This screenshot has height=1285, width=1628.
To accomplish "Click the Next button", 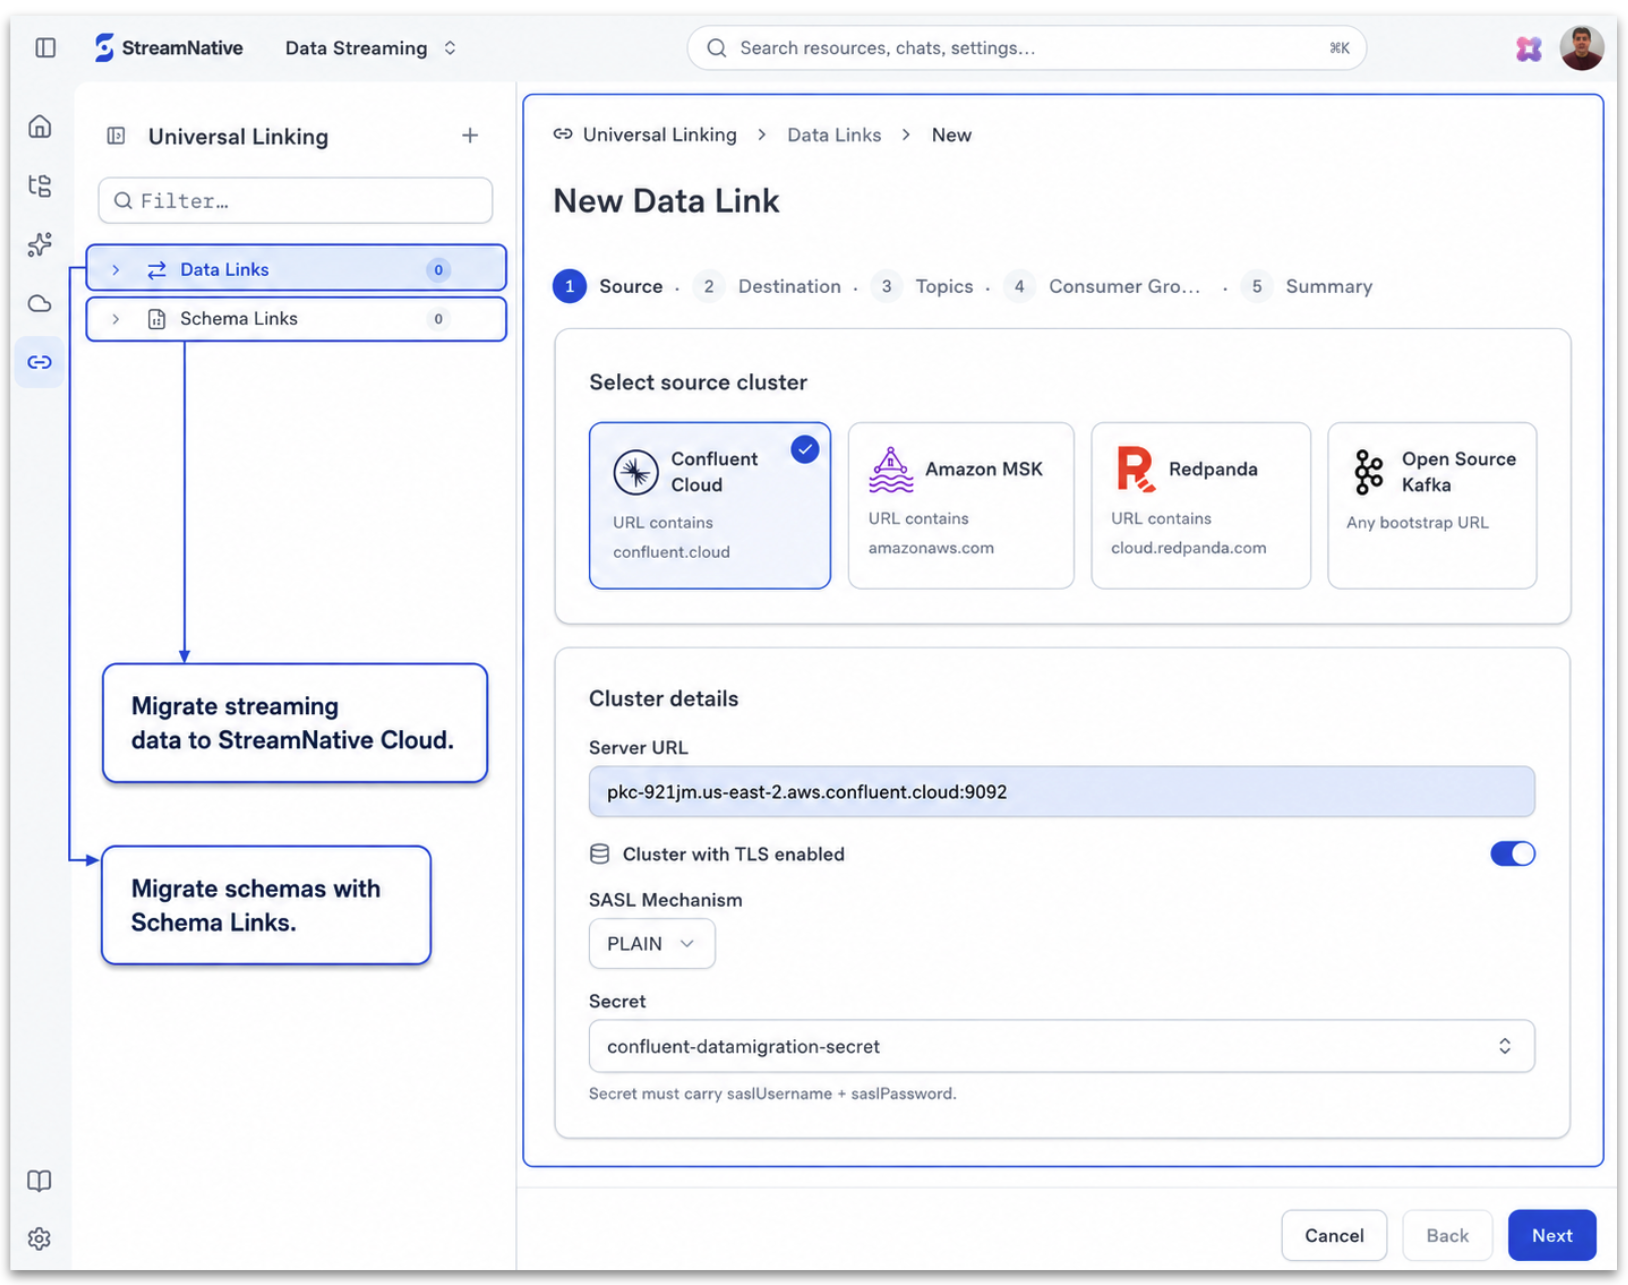I will [x=1552, y=1236].
